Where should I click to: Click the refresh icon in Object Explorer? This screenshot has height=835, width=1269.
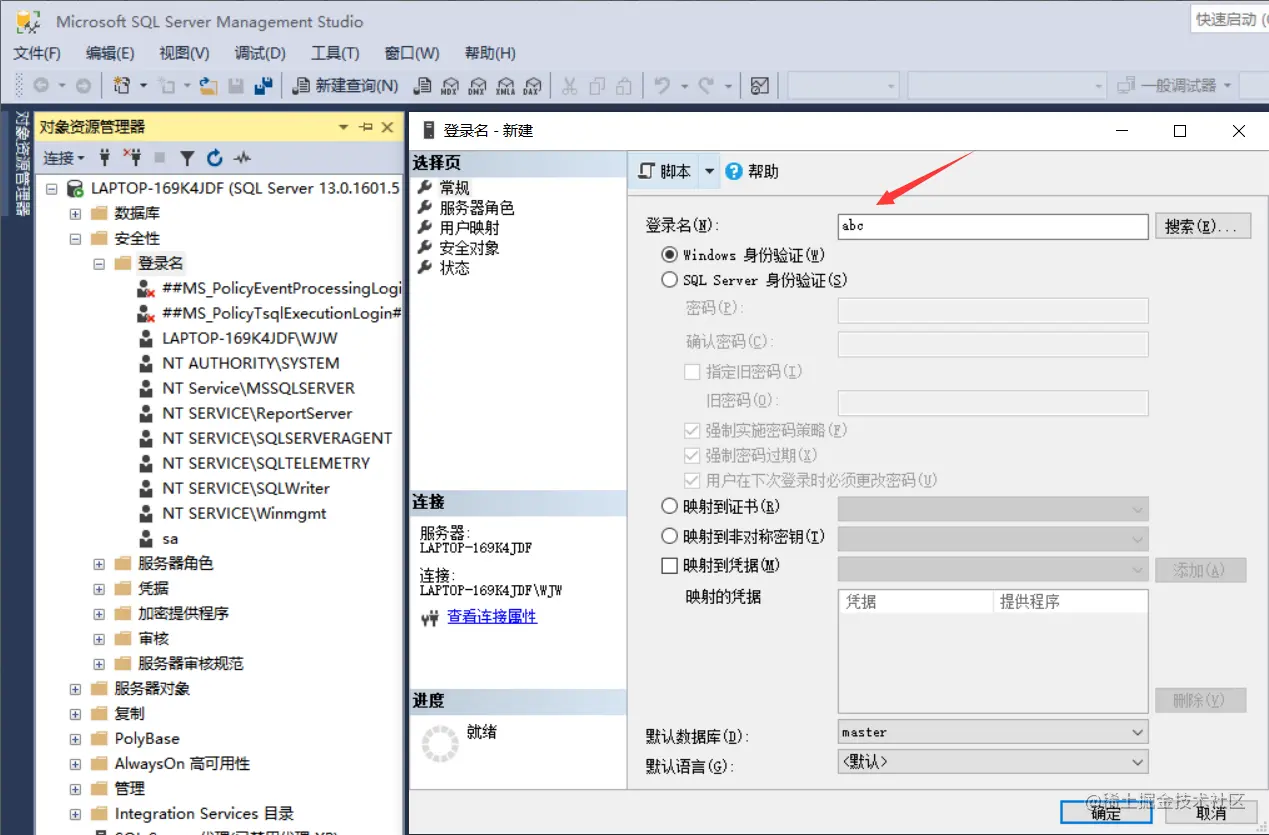pyautogui.click(x=214, y=158)
